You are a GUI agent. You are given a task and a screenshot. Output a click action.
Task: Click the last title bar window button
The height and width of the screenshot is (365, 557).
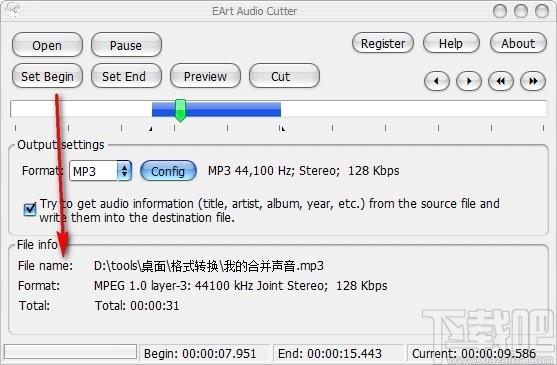(542, 11)
